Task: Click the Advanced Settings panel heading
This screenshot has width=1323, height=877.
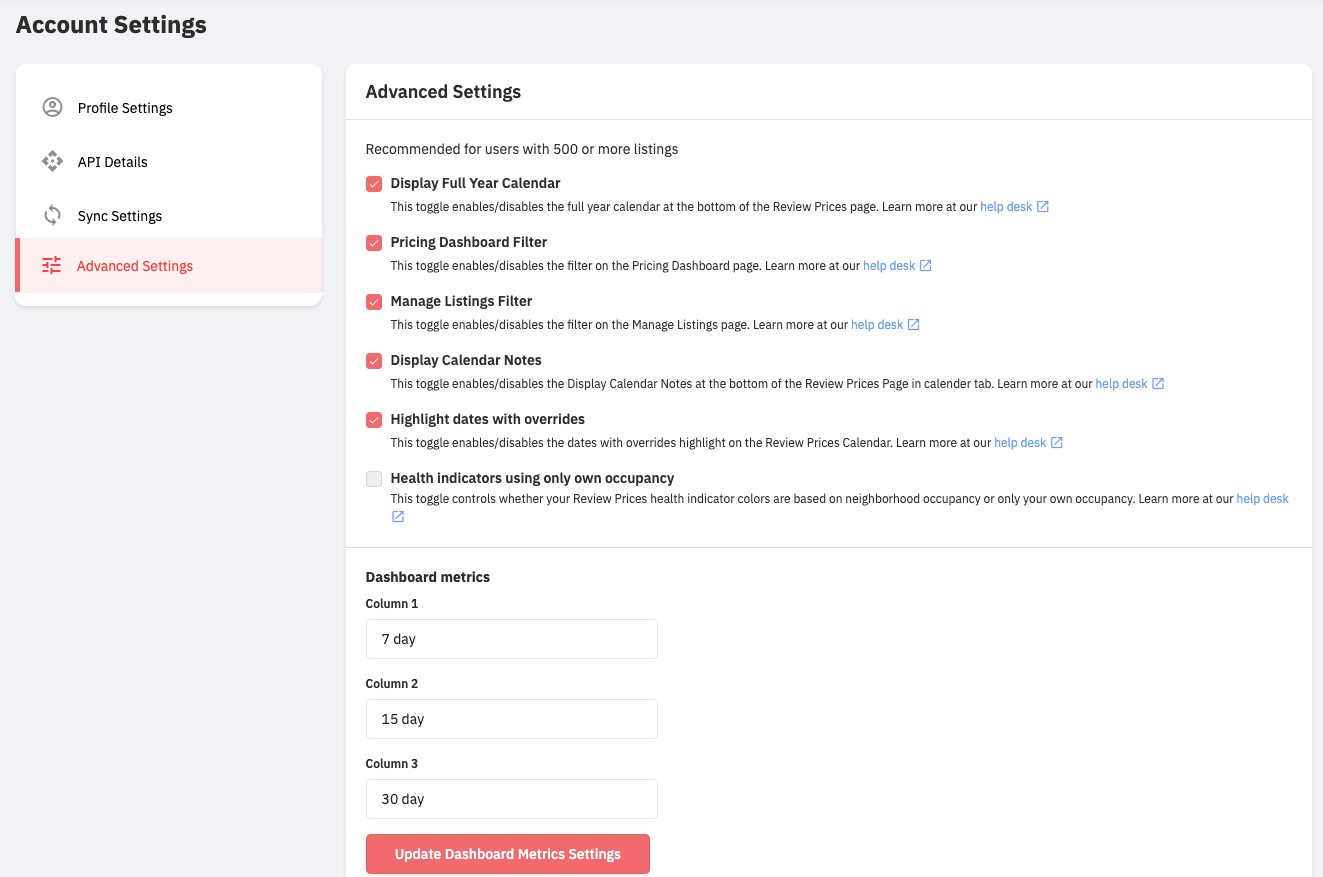Action: (443, 92)
